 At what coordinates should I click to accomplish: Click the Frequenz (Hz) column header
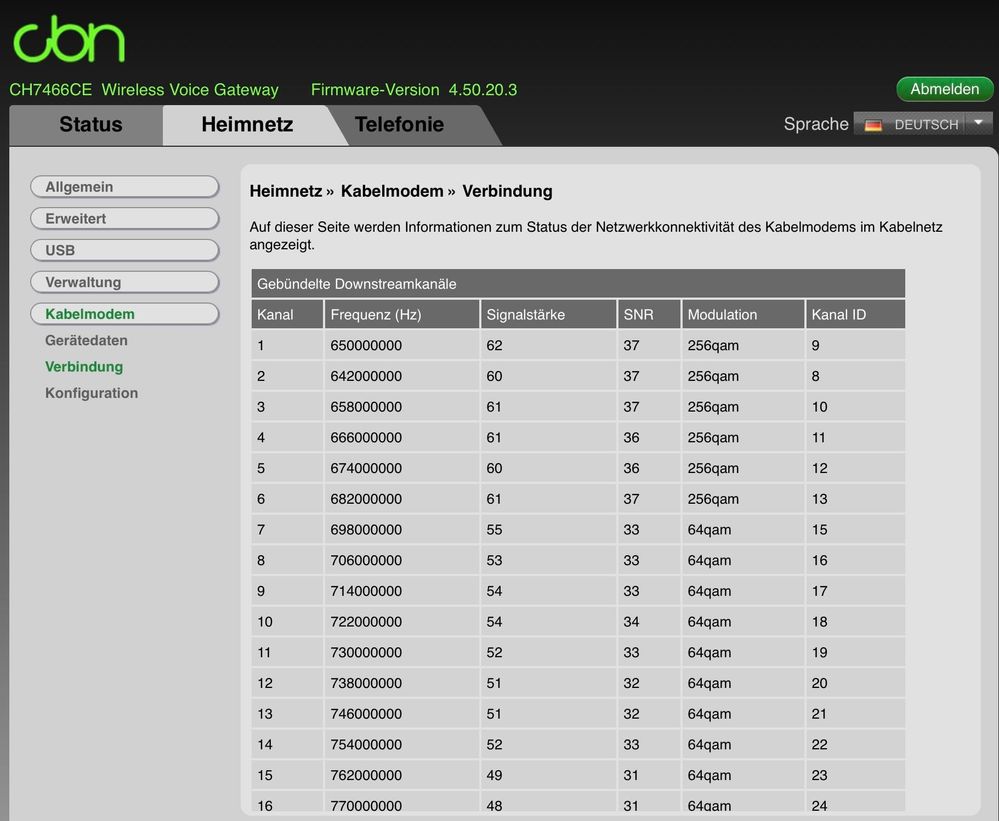401,314
